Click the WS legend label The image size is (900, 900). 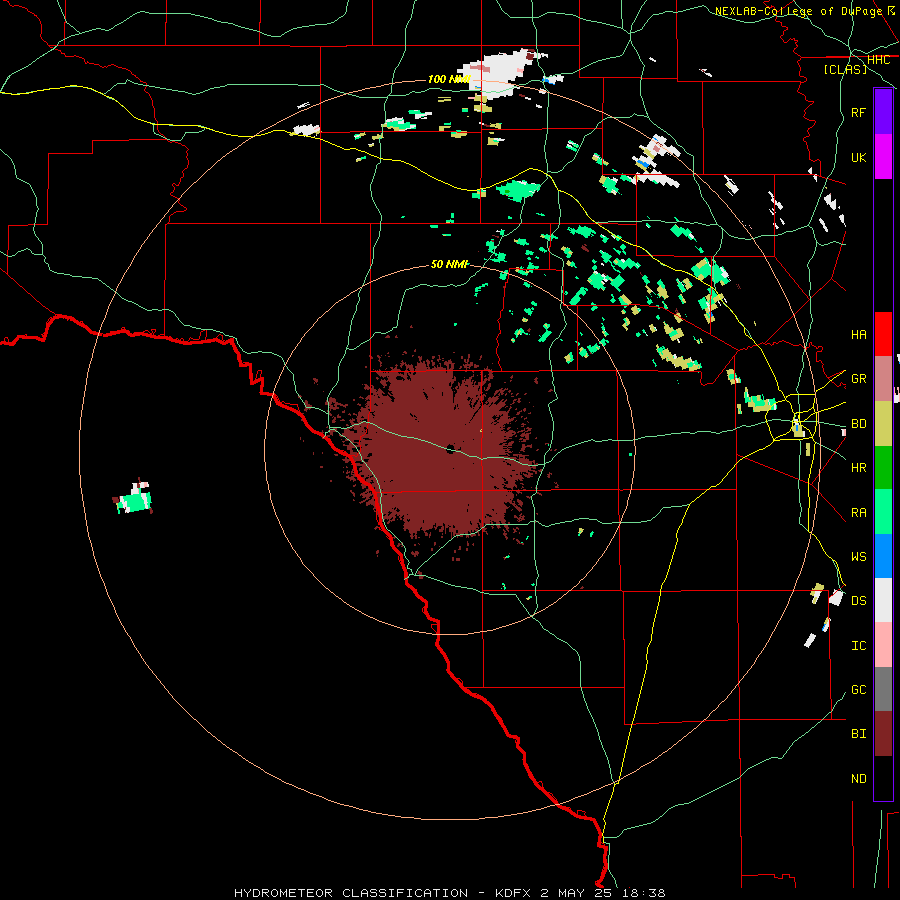coord(858,556)
